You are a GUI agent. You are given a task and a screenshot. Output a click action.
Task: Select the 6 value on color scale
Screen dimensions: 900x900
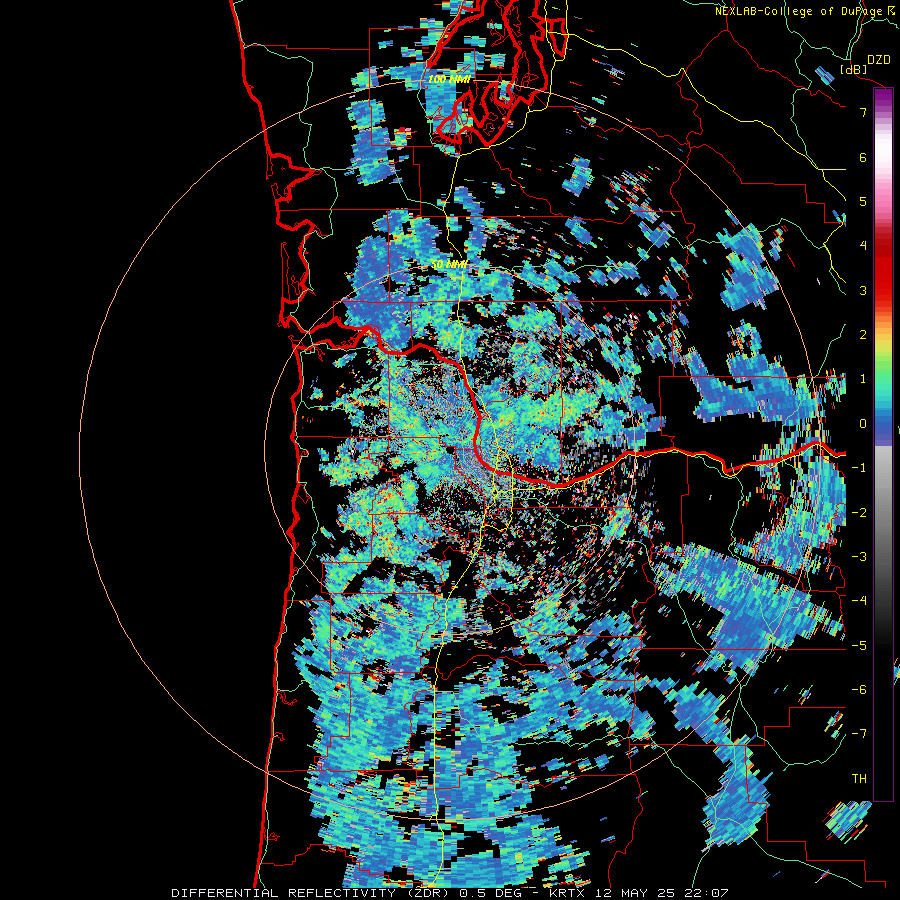863,157
